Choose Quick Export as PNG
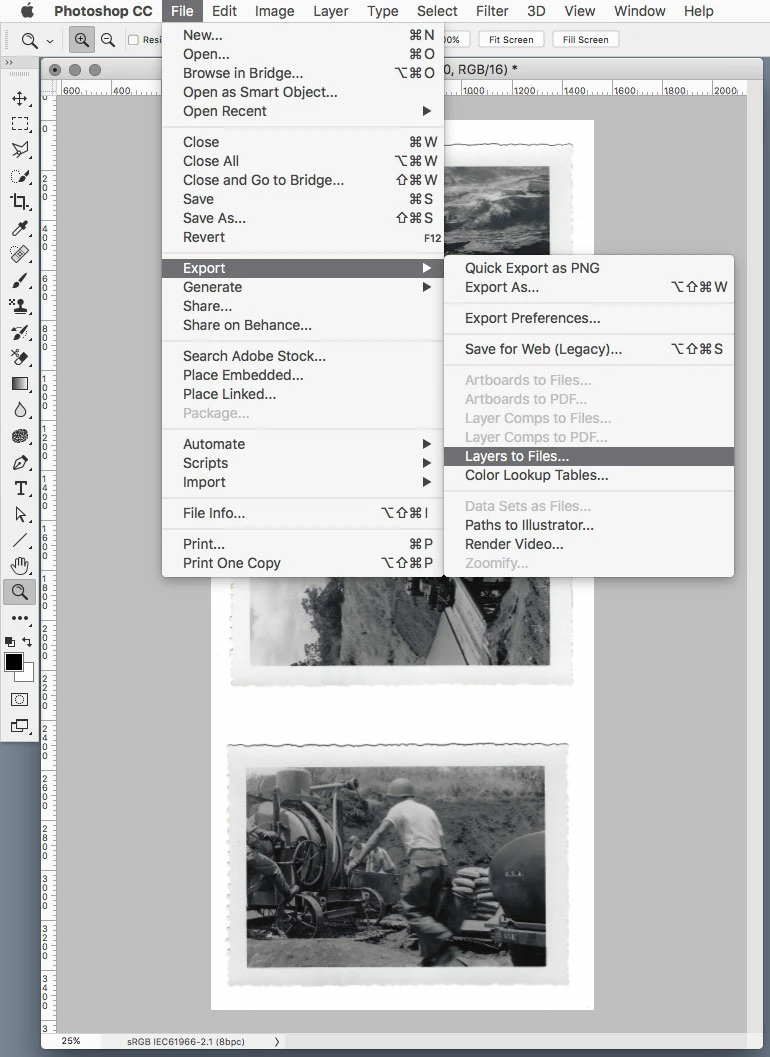This screenshot has width=770, height=1057. (x=589, y=268)
